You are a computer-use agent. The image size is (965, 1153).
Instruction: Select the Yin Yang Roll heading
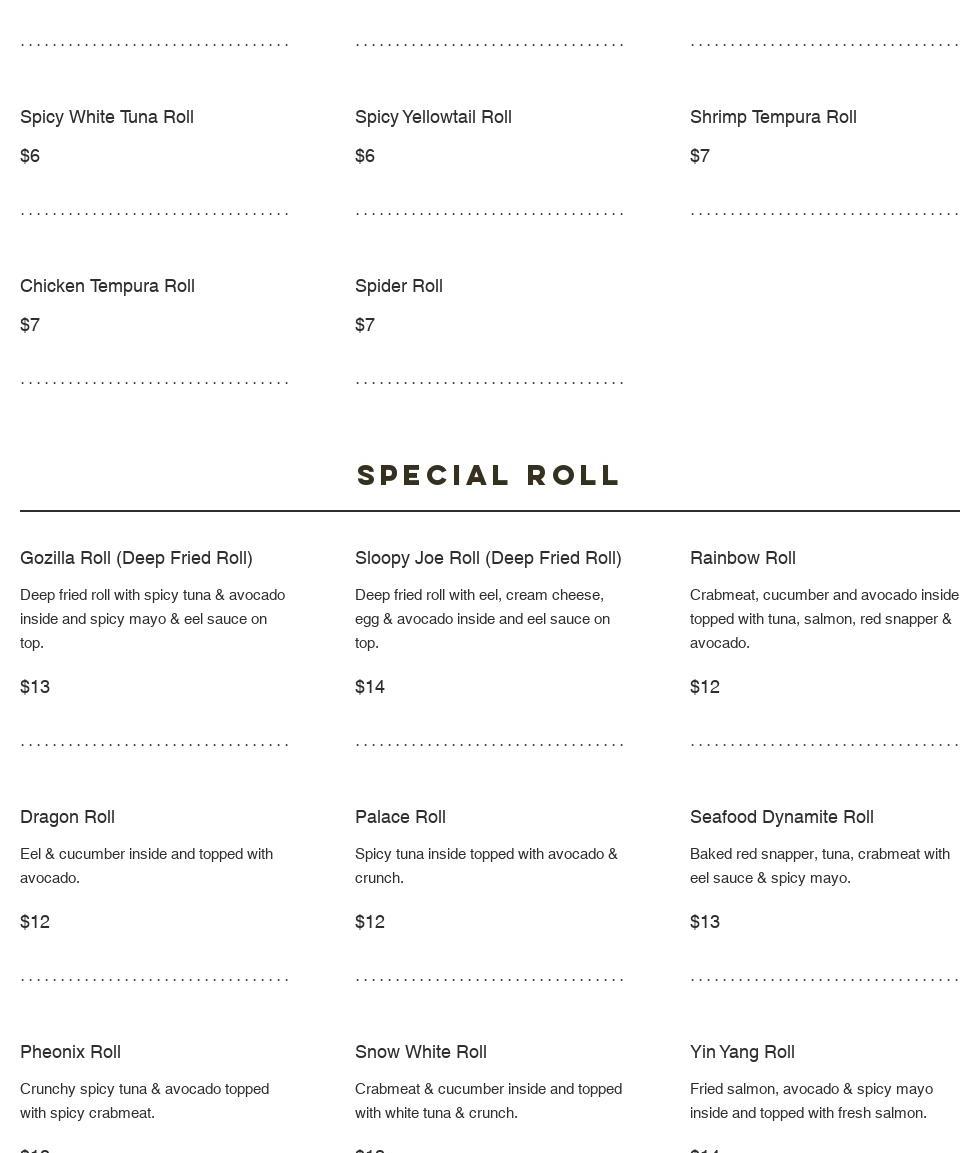pos(742,1052)
